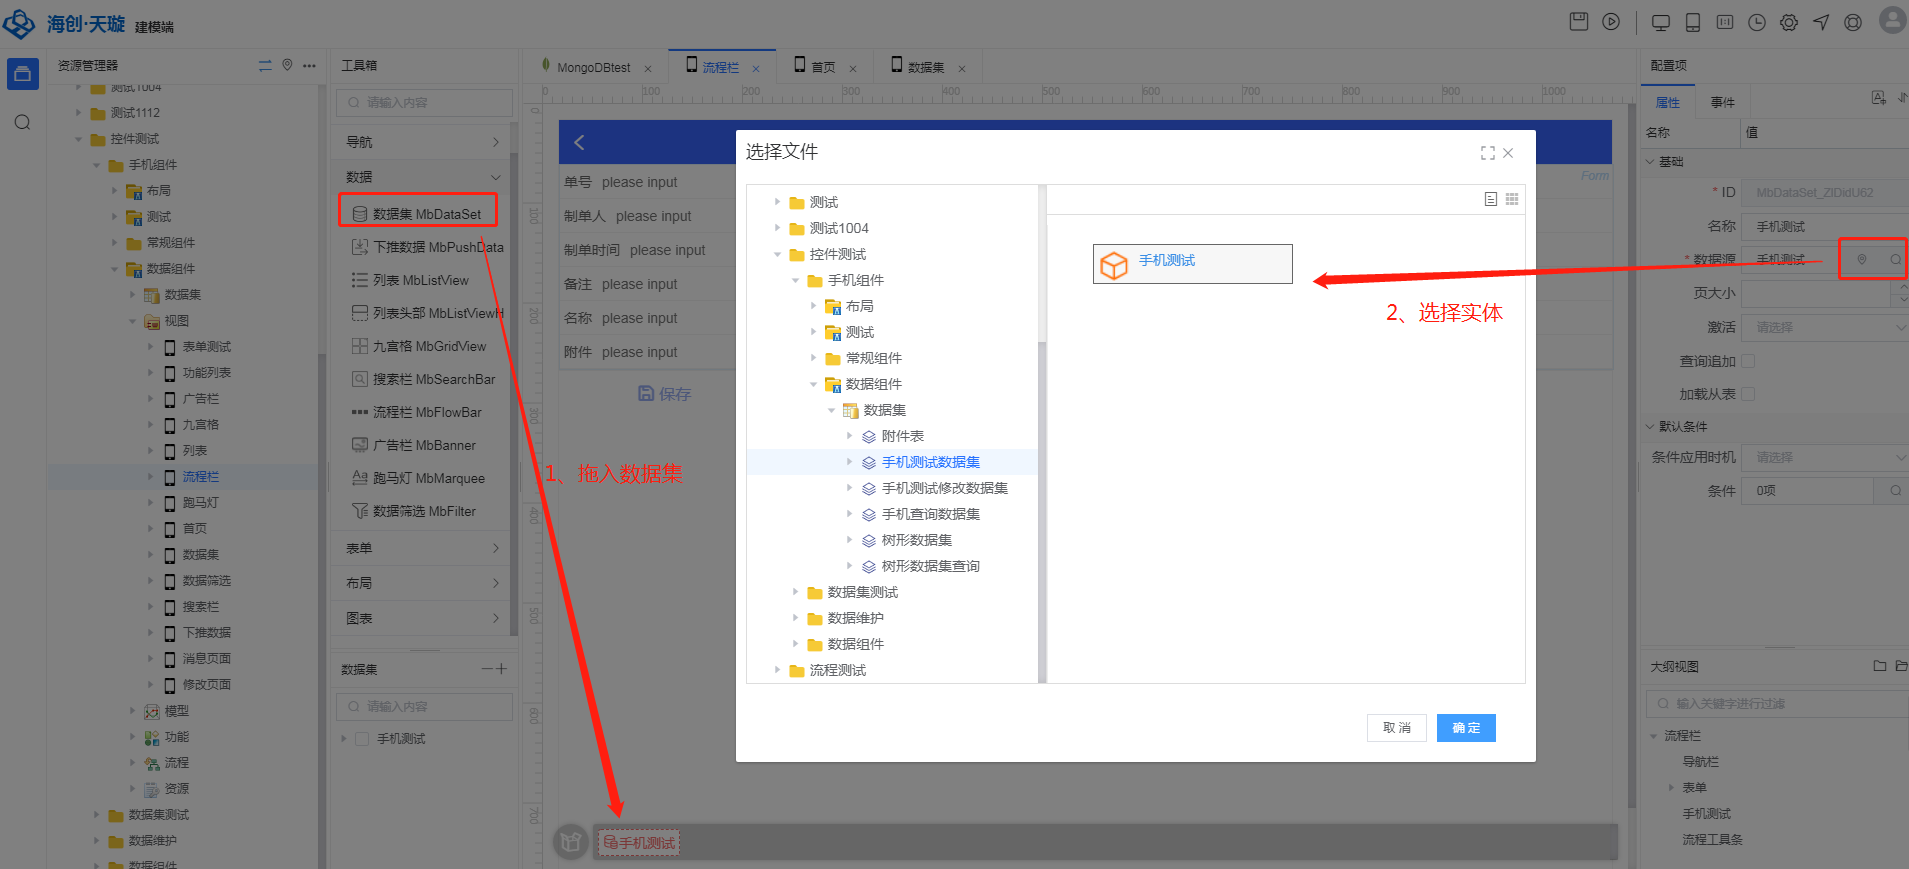Open the history clock icon
This screenshot has height=869, width=1909.
(x=1756, y=22)
